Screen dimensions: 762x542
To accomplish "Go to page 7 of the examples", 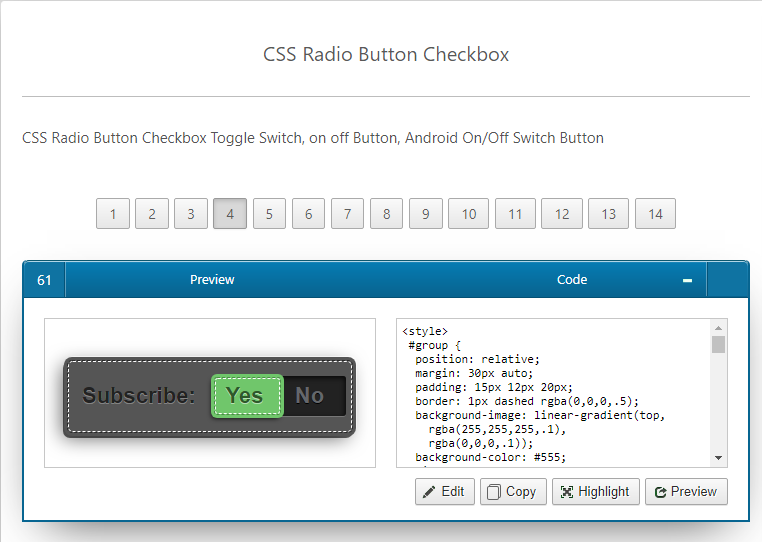I will [347, 213].
